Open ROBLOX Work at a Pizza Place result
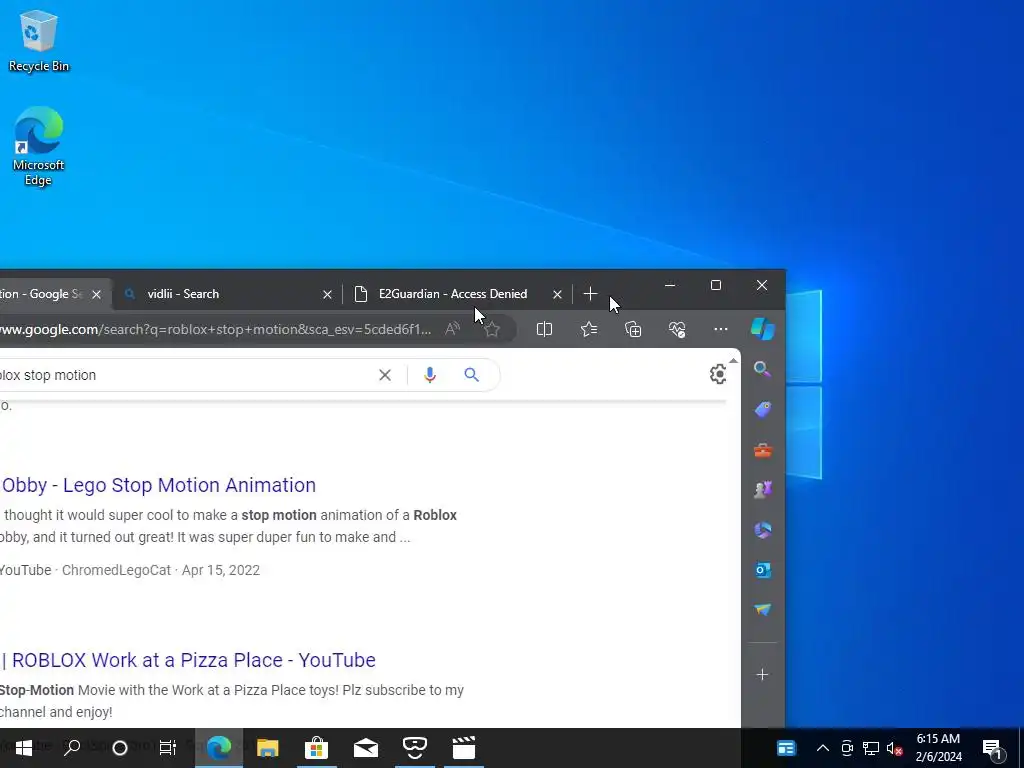The width and height of the screenshot is (1024, 768). click(188, 660)
